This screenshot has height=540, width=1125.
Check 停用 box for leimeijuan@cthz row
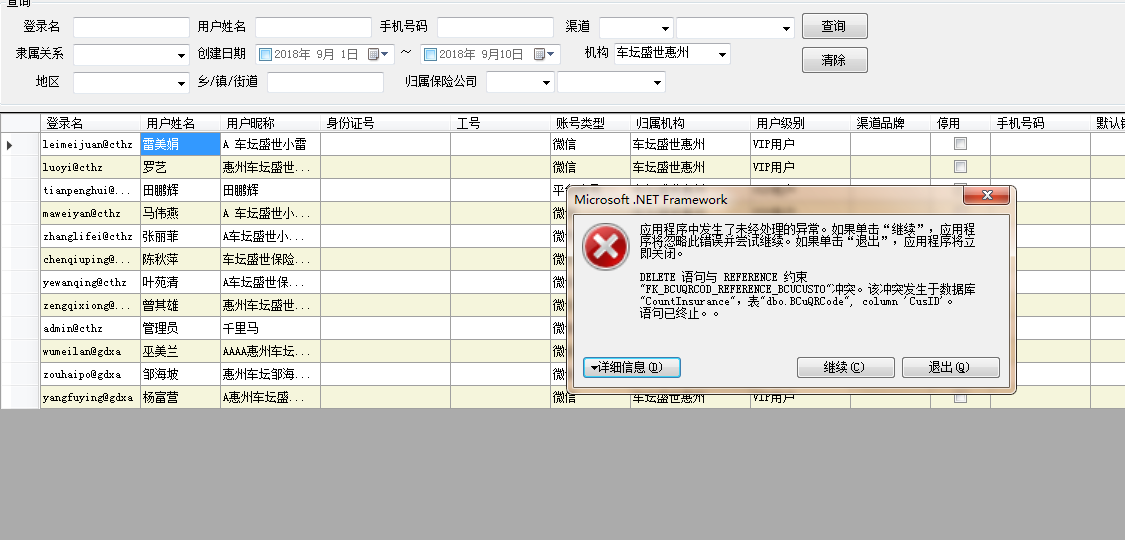960,143
